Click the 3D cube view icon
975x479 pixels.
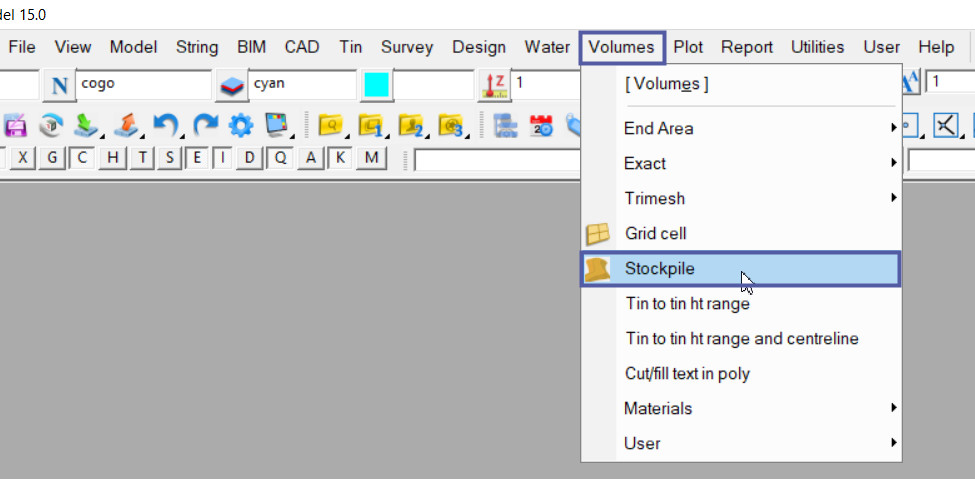(50, 126)
